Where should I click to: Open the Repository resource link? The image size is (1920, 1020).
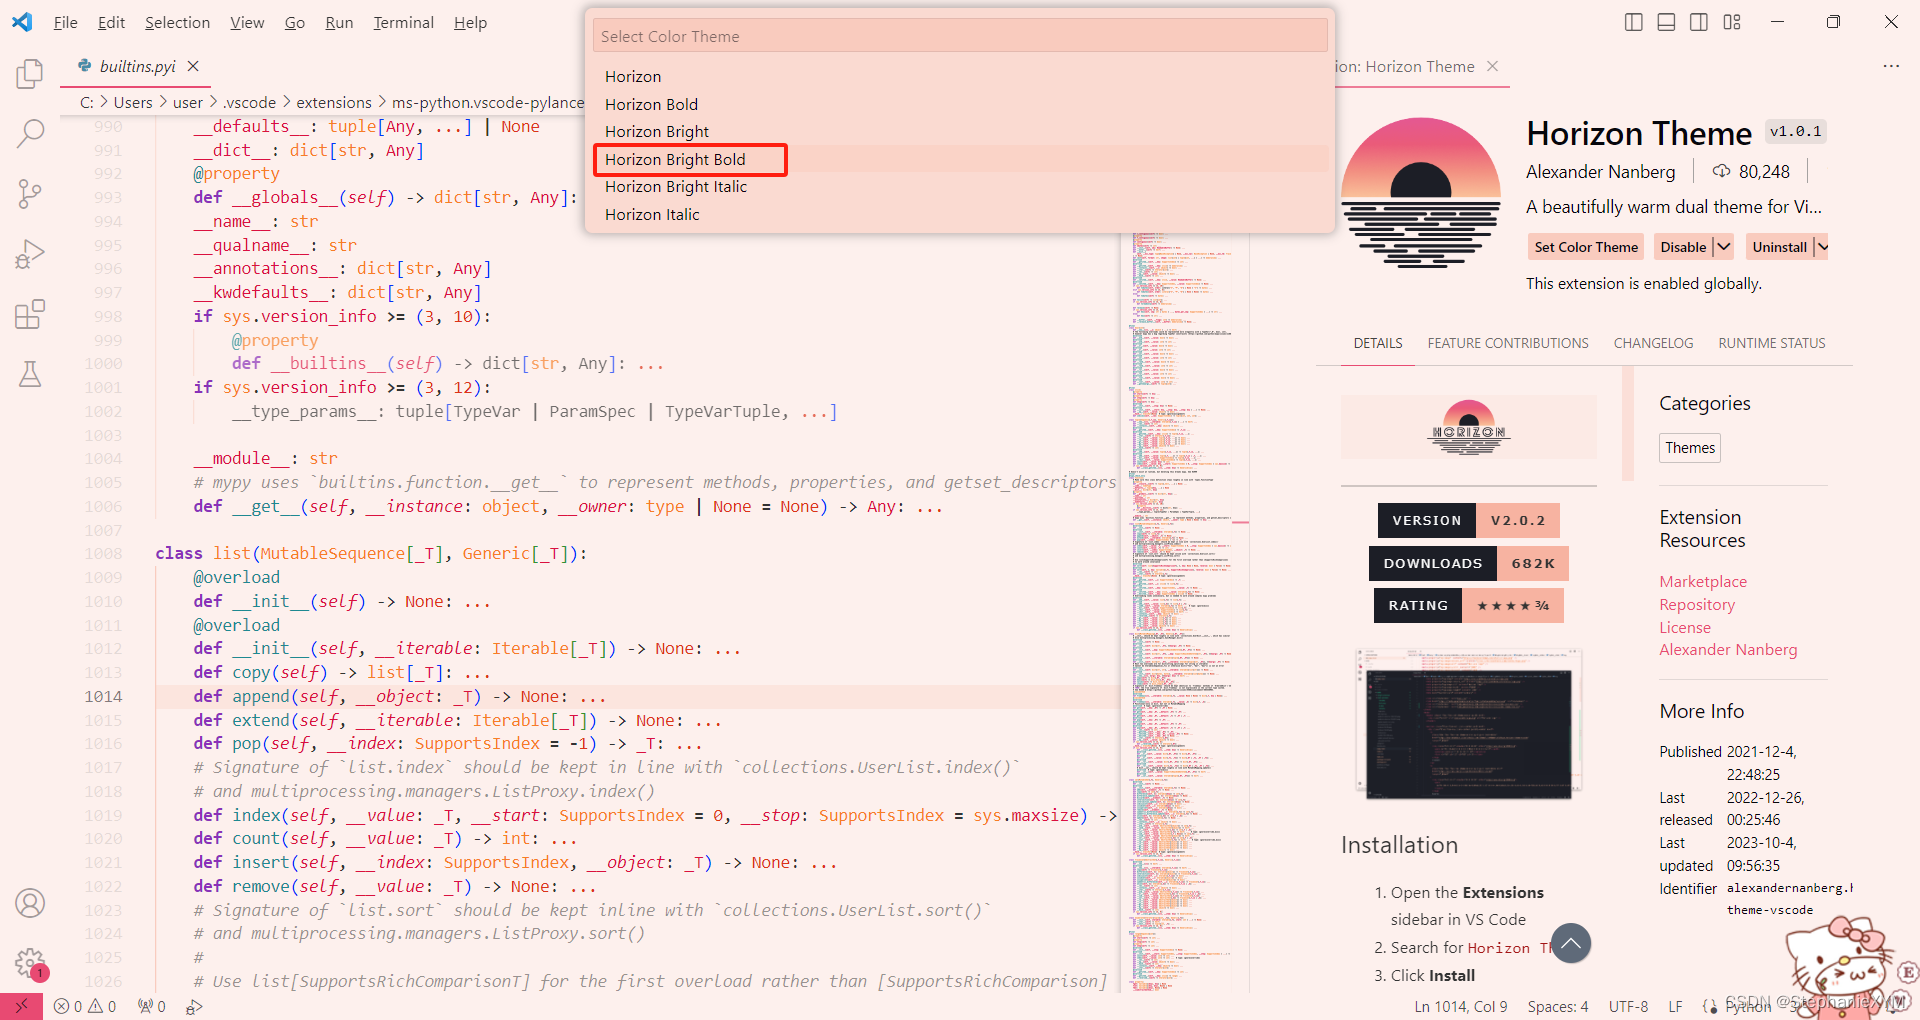1697,604
